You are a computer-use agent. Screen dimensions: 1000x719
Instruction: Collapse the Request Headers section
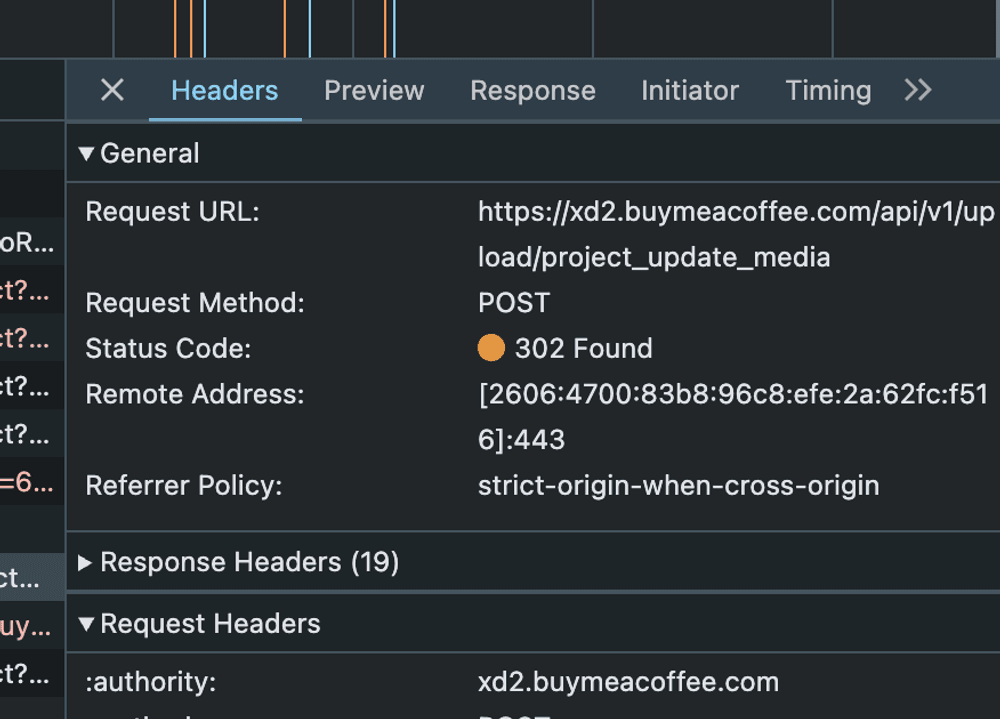pos(86,624)
